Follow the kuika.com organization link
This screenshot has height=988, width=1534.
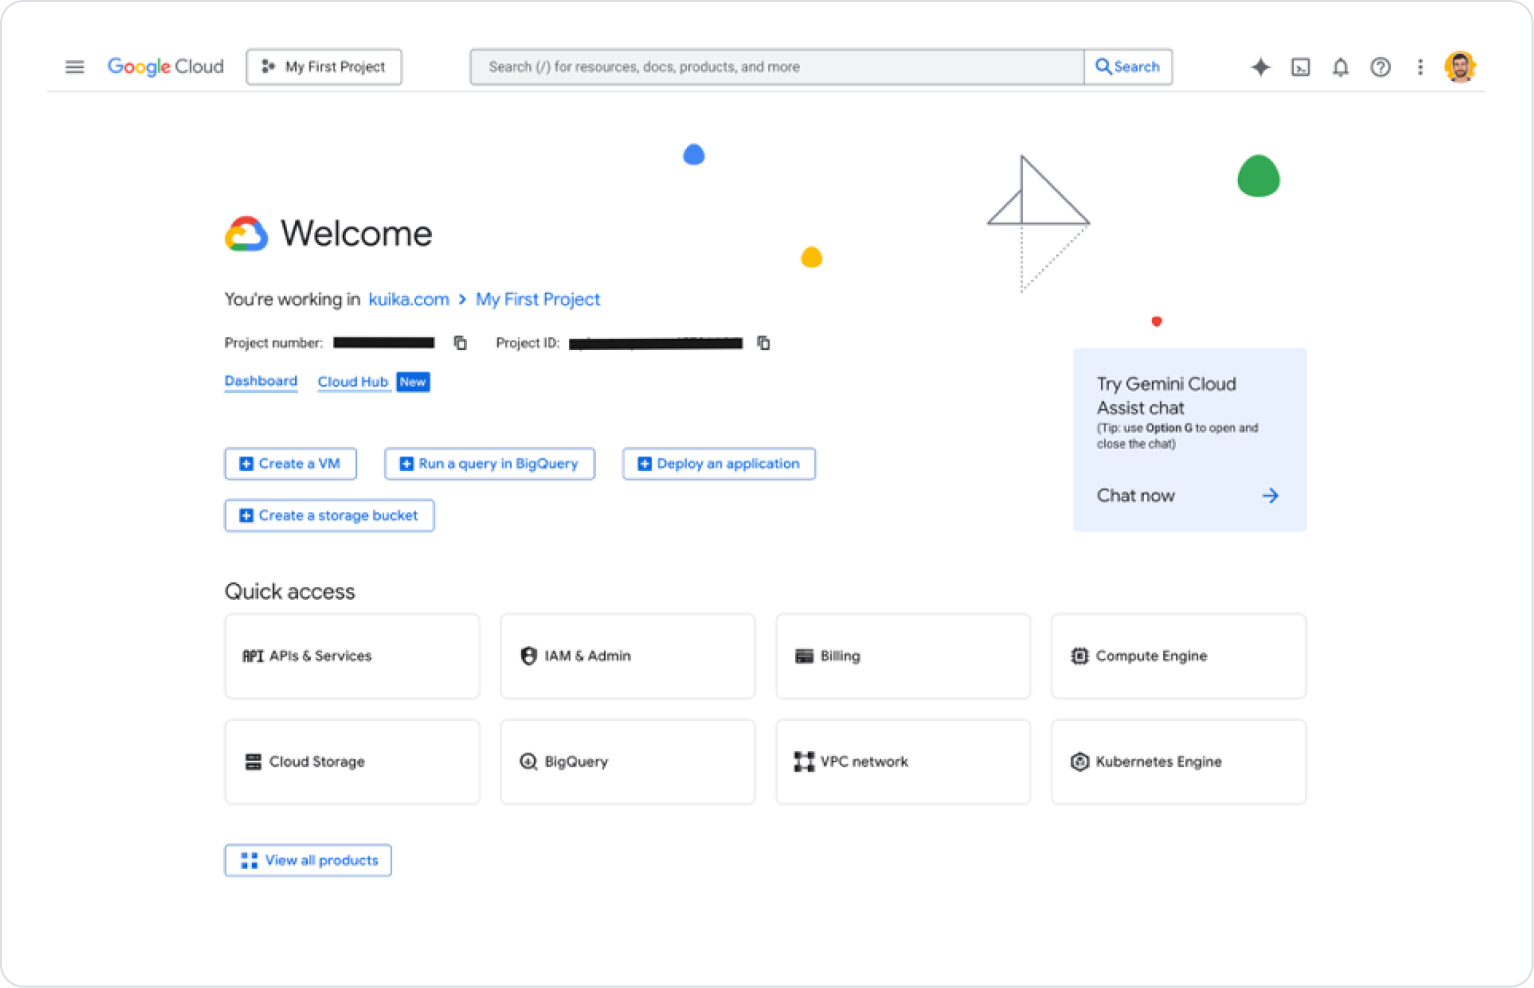coord(409,299)
